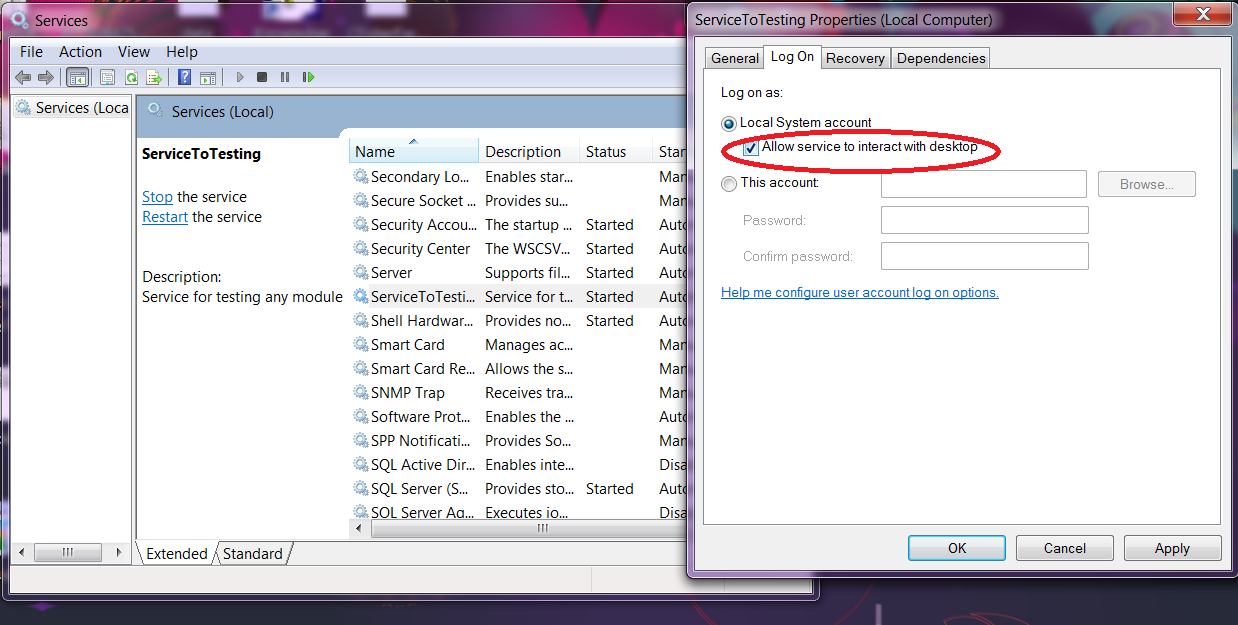Toggle the Show/Hide Console Tree icon

(x=77, y=77)
